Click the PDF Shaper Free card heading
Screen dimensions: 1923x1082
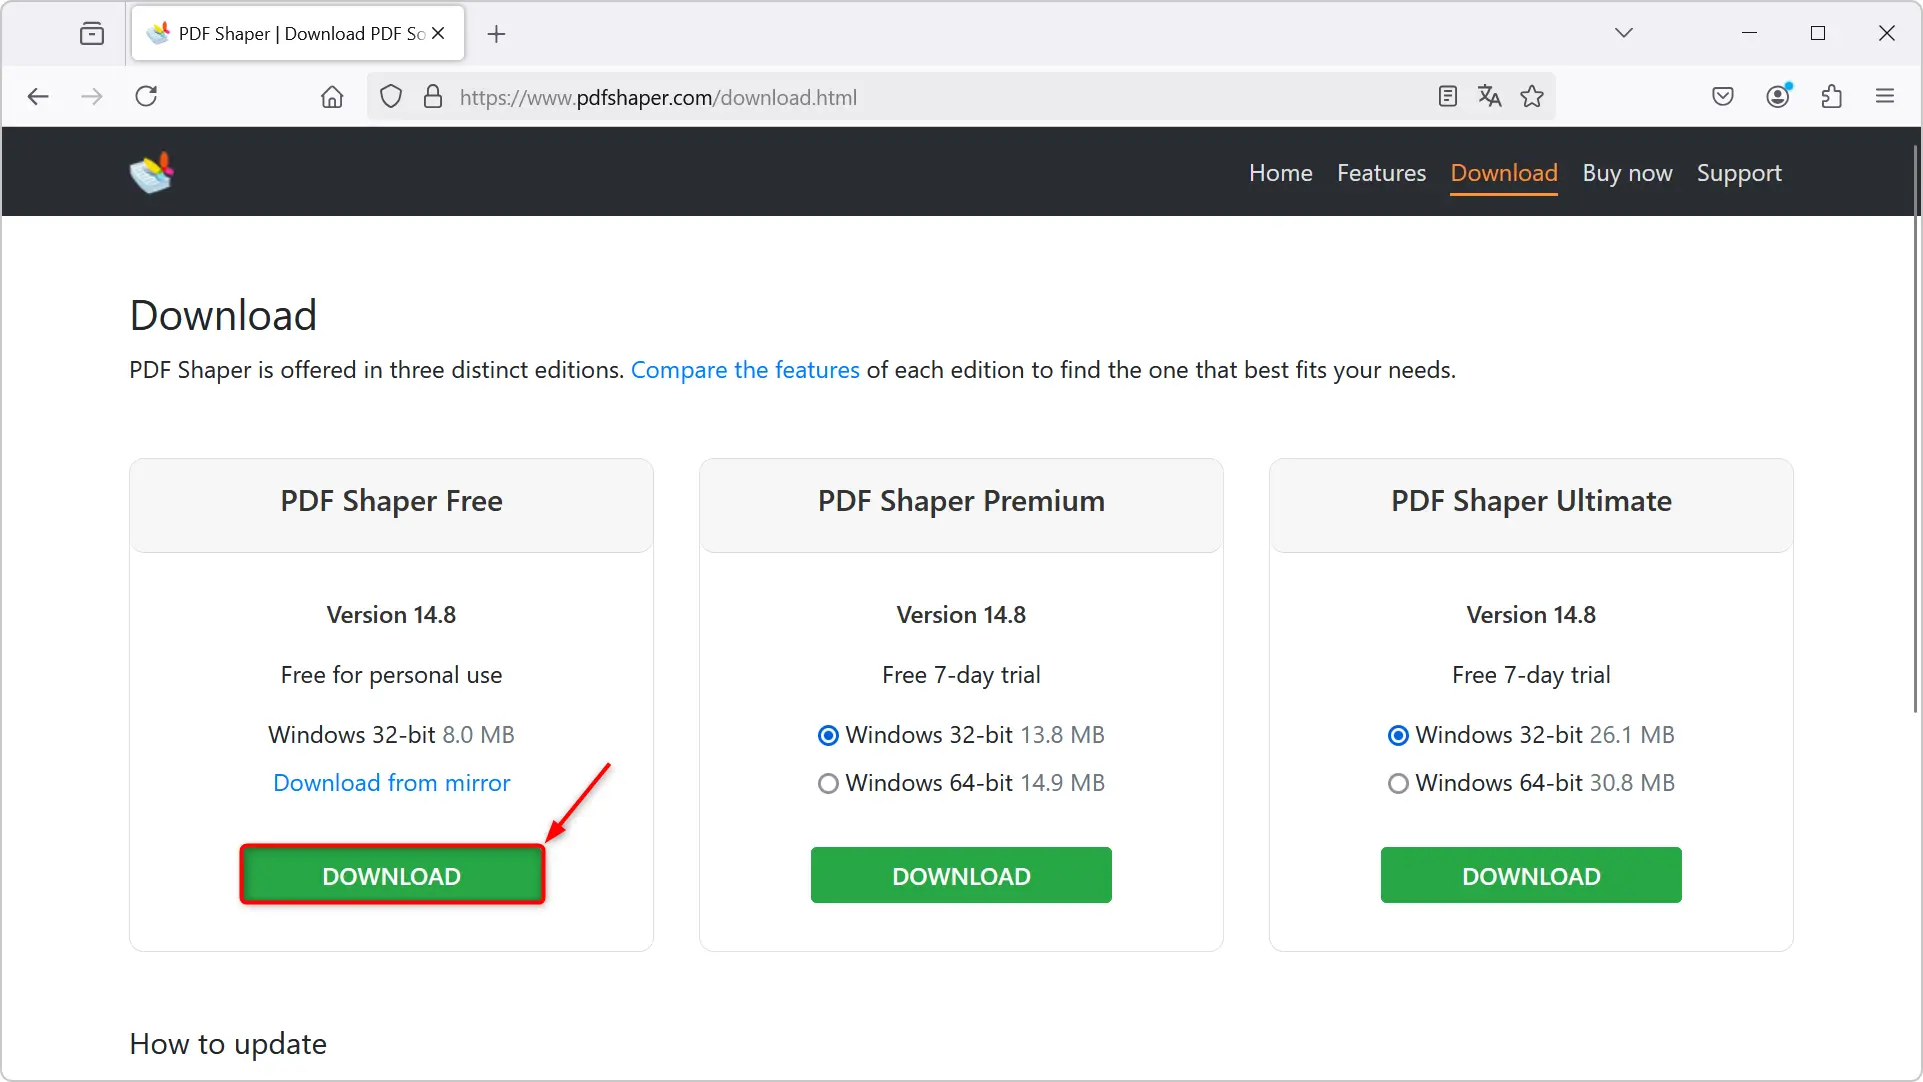392,501
